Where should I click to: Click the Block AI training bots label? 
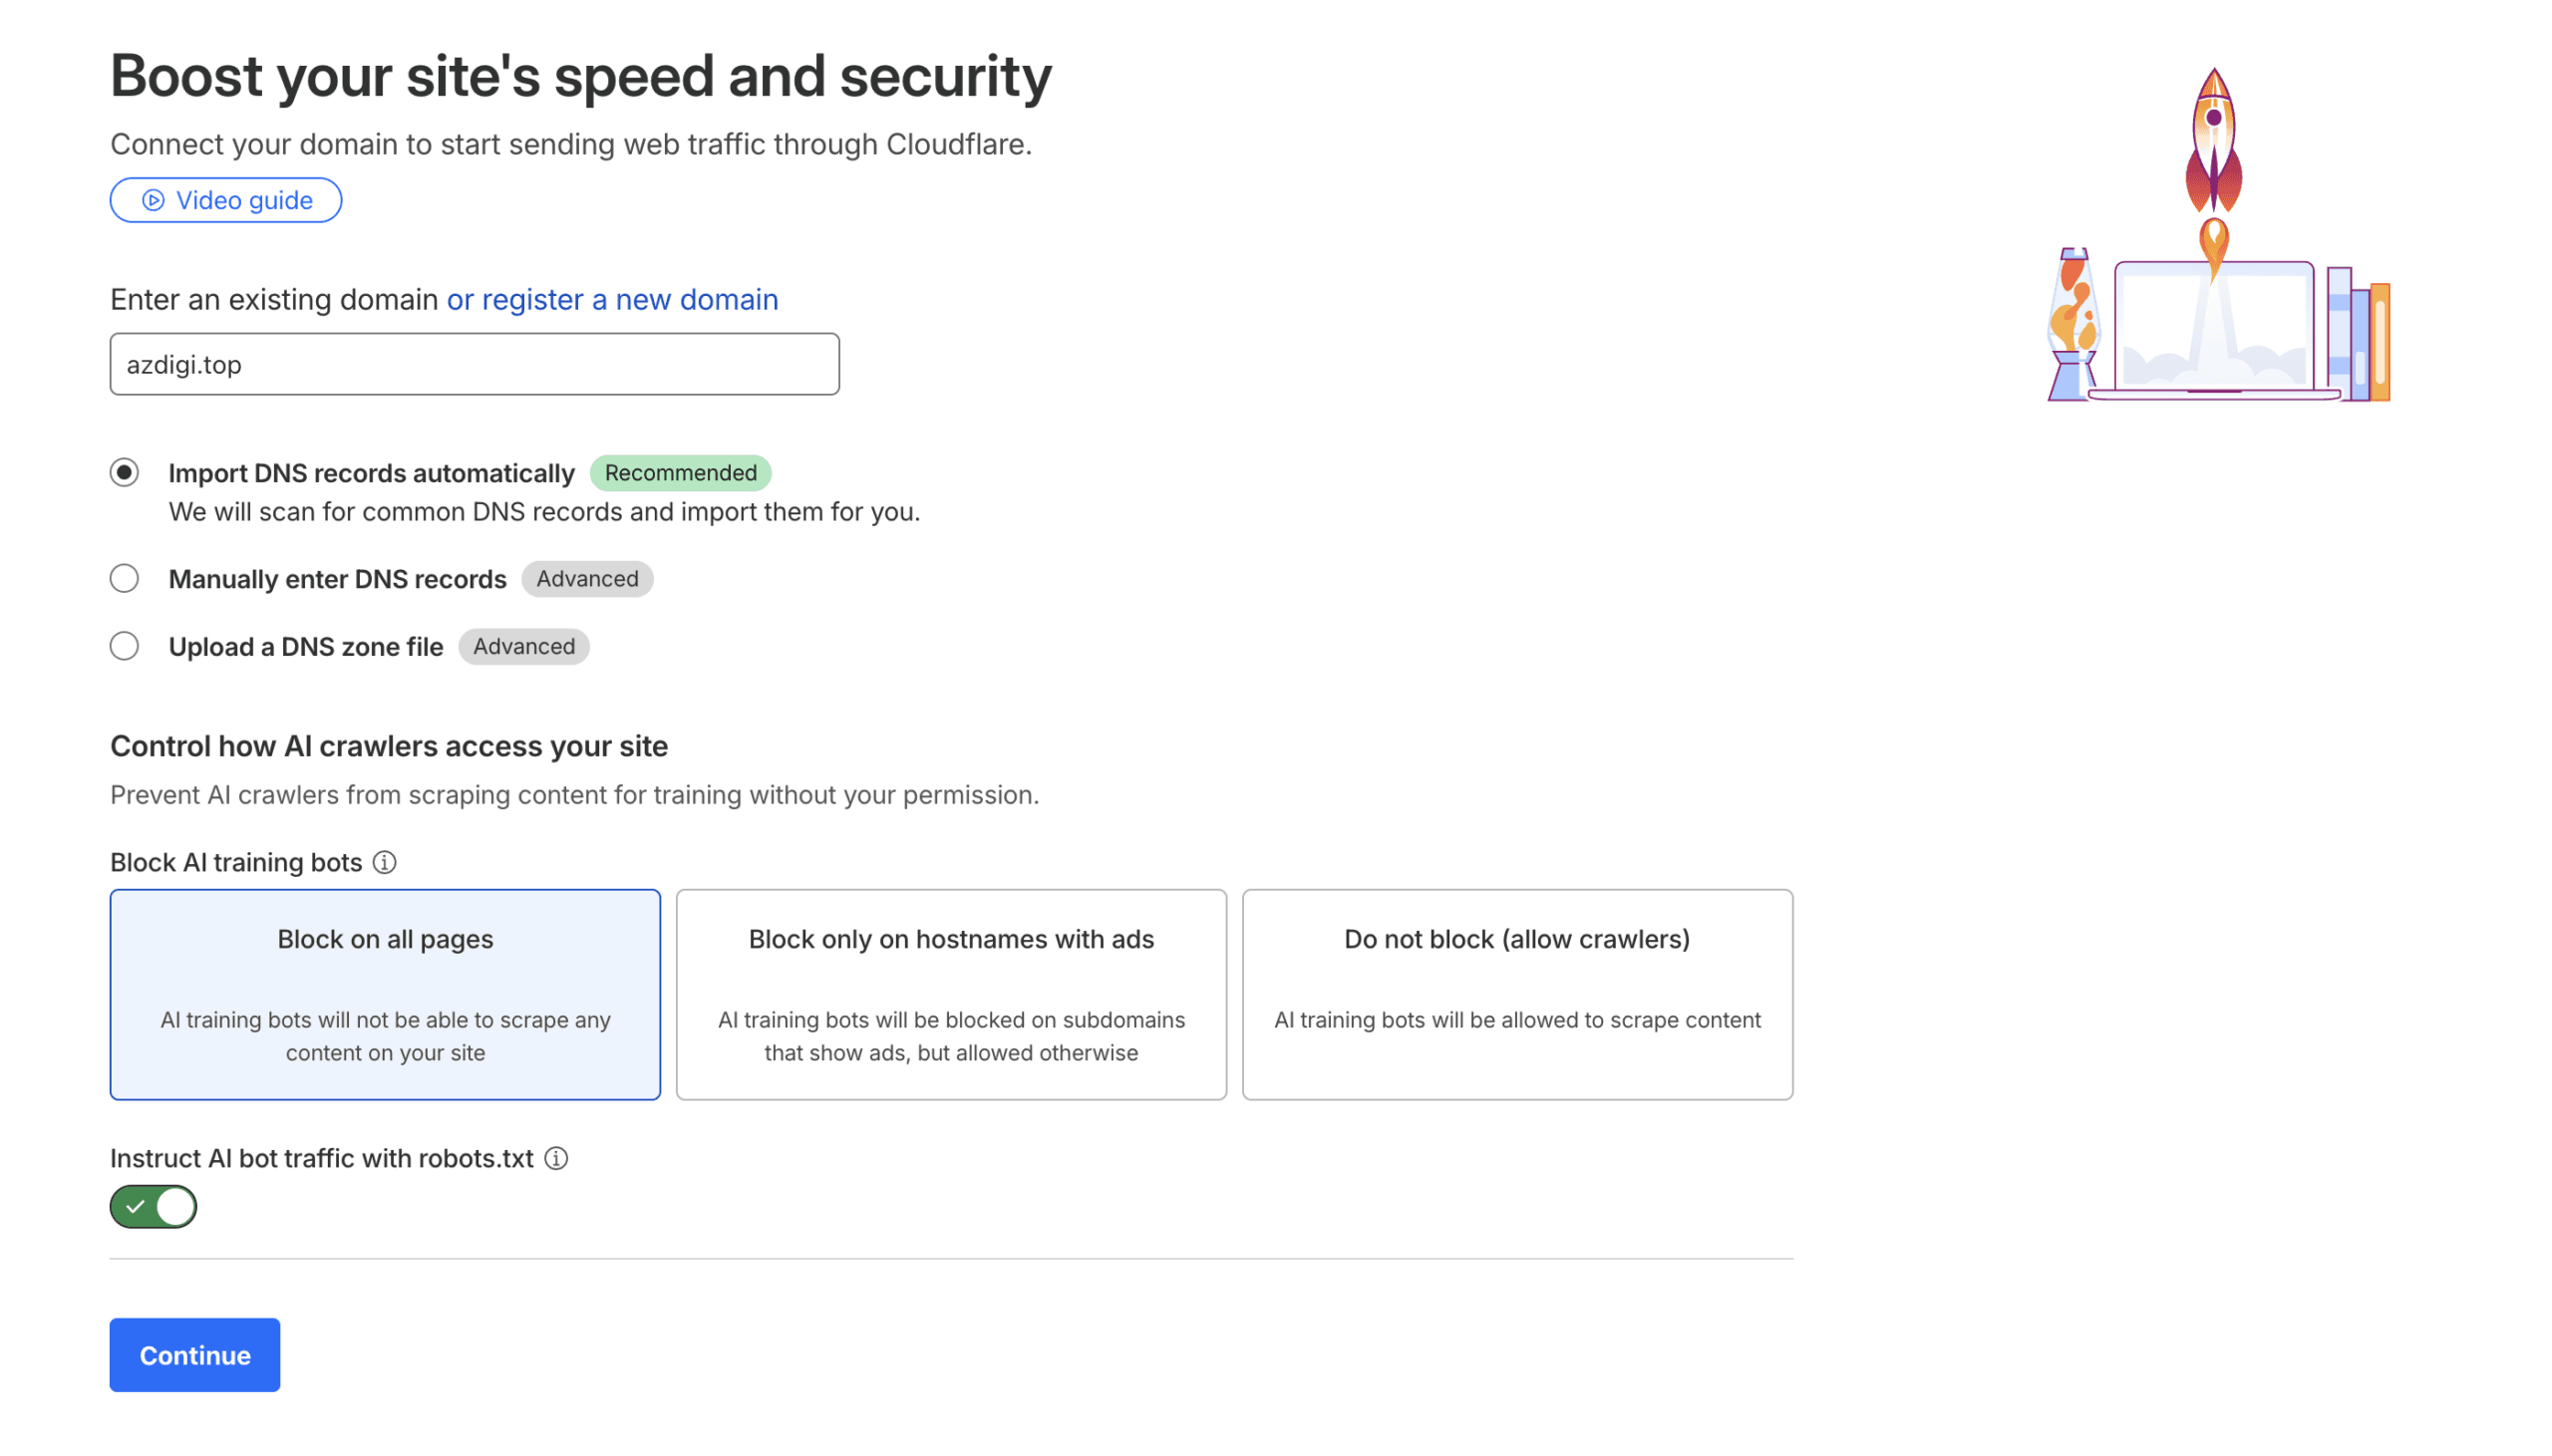click(x=236, y=862)
